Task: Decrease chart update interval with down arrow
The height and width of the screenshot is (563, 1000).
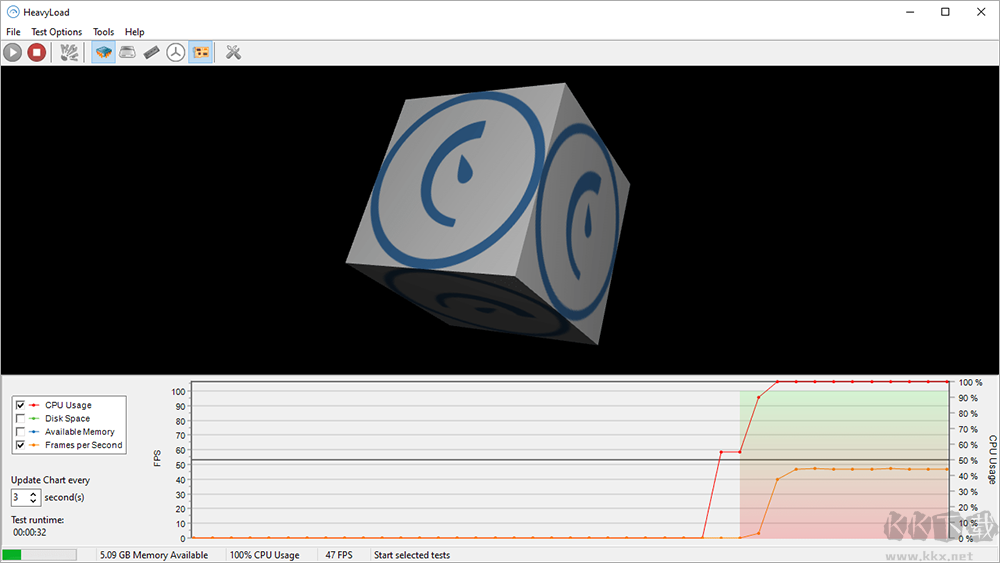Action: tap(33, 501)
